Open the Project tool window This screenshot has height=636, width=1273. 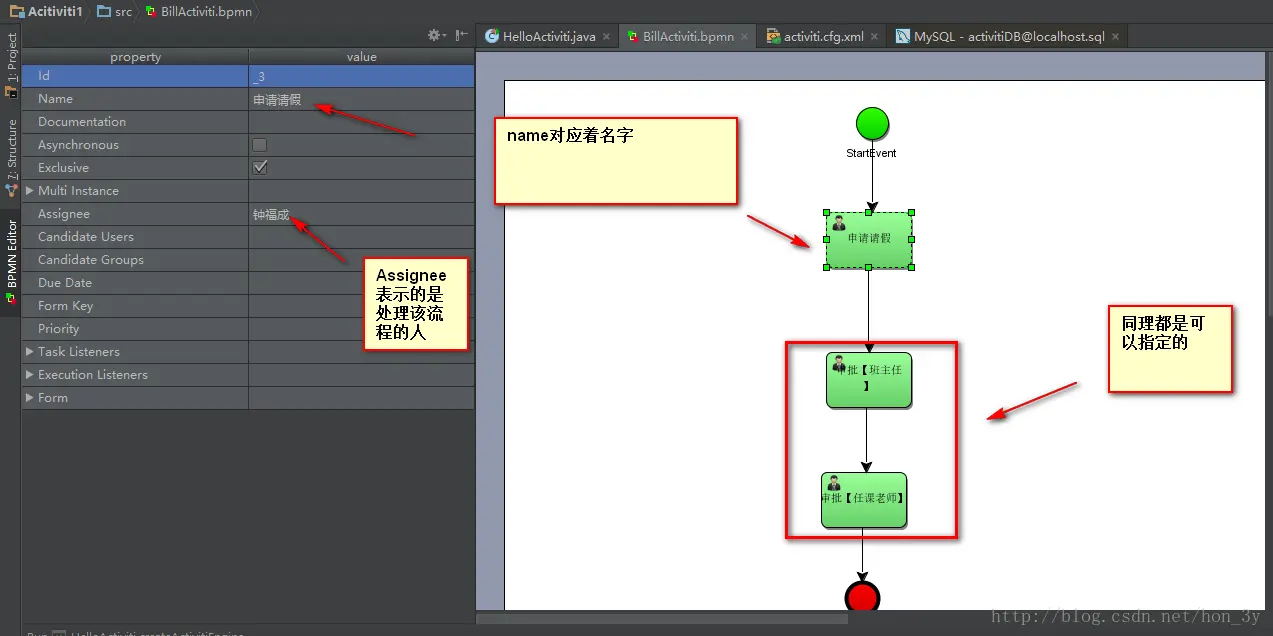11,64
